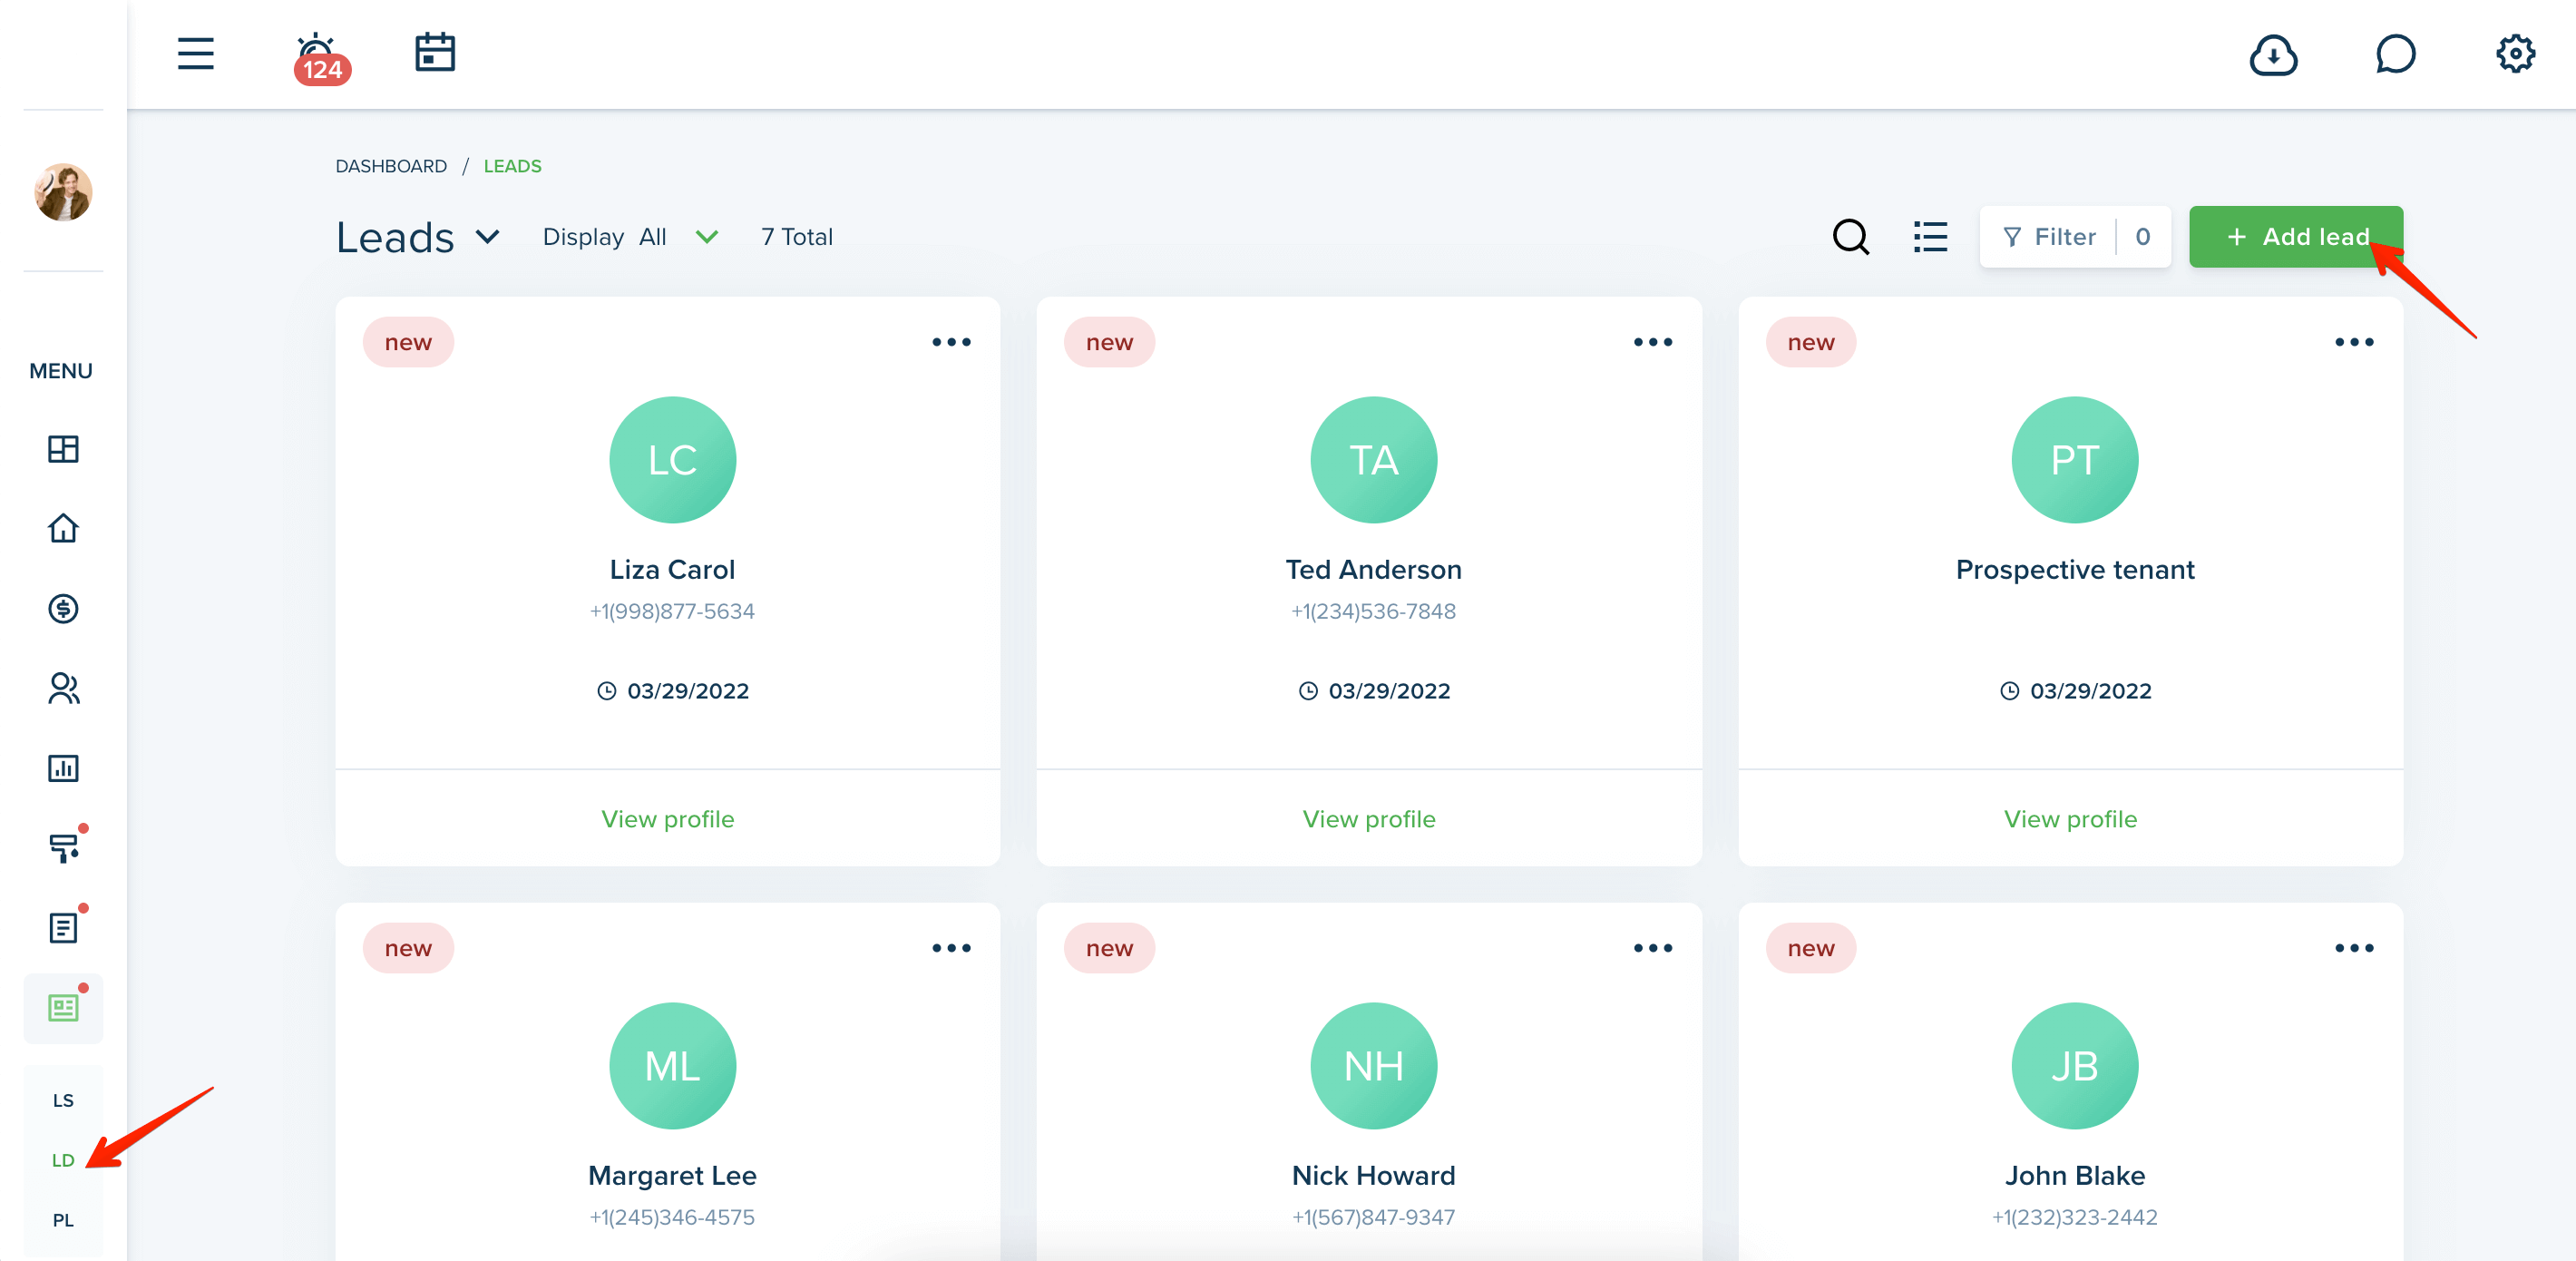Open options menu on Nick Howard card
This screenshot has height=1261, width=2576.
point(1652,948)
